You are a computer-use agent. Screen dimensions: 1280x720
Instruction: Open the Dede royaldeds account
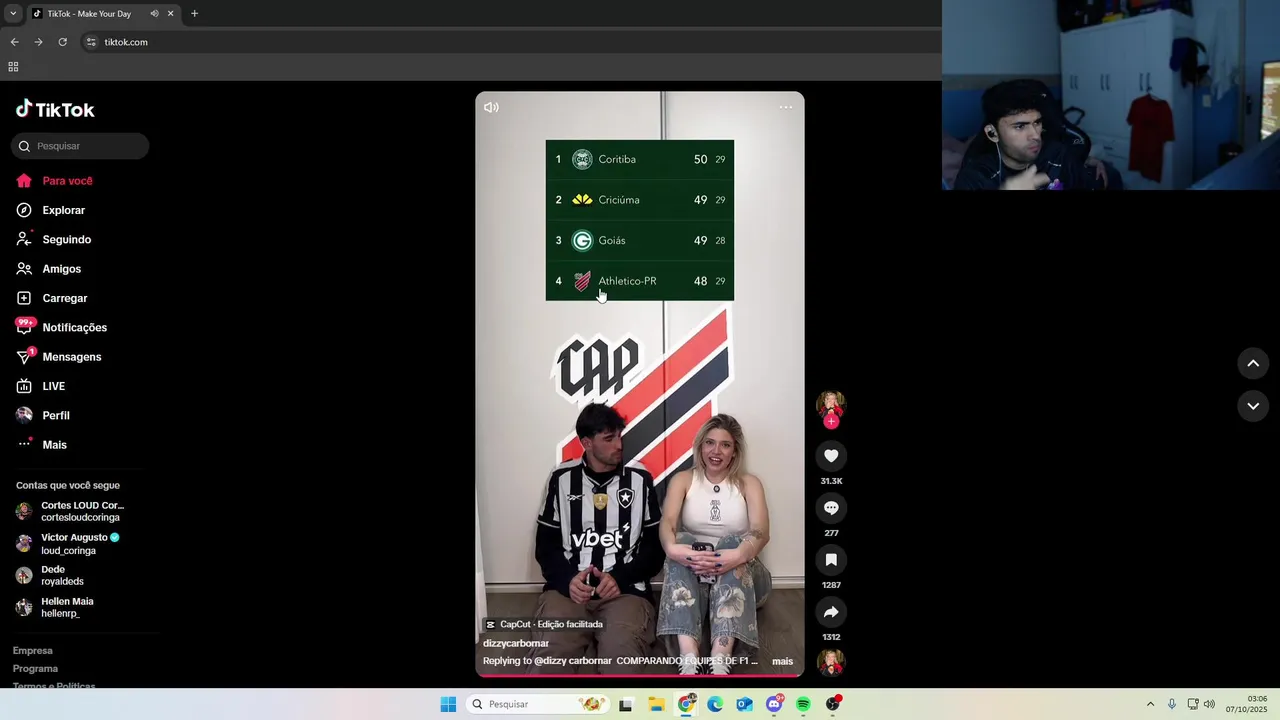50,575
